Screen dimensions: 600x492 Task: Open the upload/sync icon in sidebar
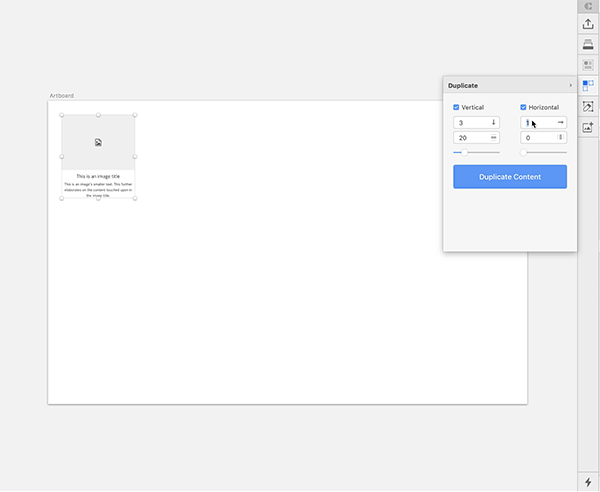(x=588, y=24)
